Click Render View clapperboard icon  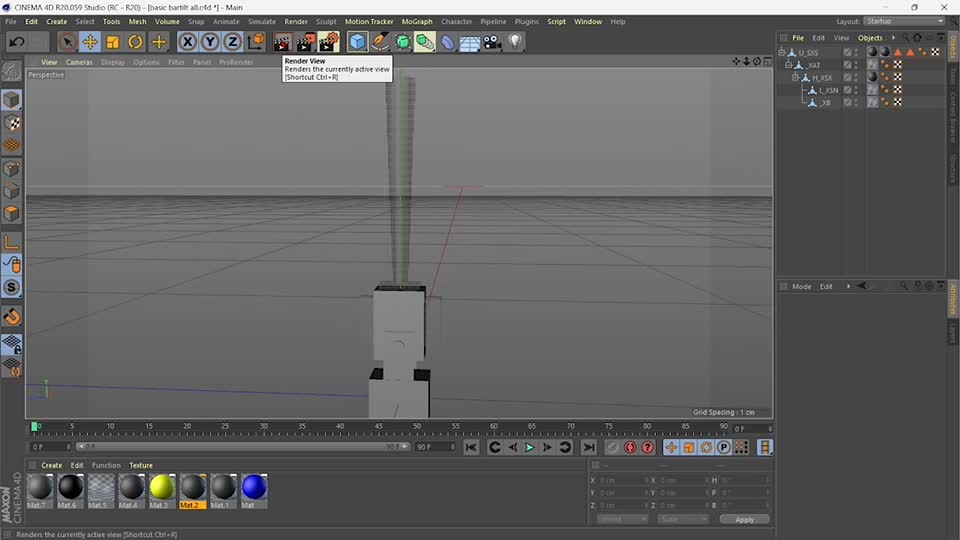pos(282,42)
